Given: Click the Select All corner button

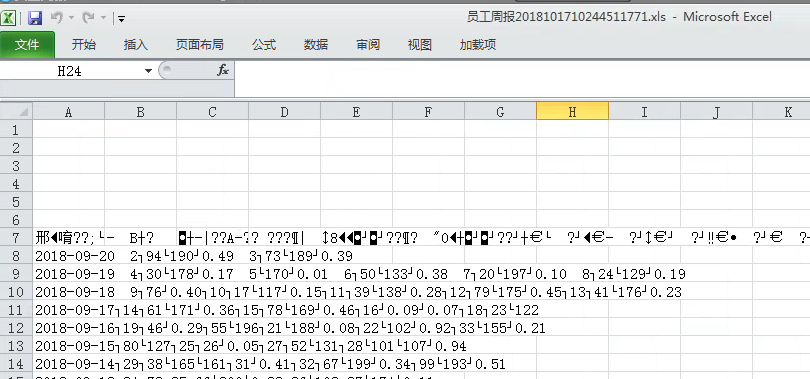Looking at the screenshot, I should tap(17, 112).
